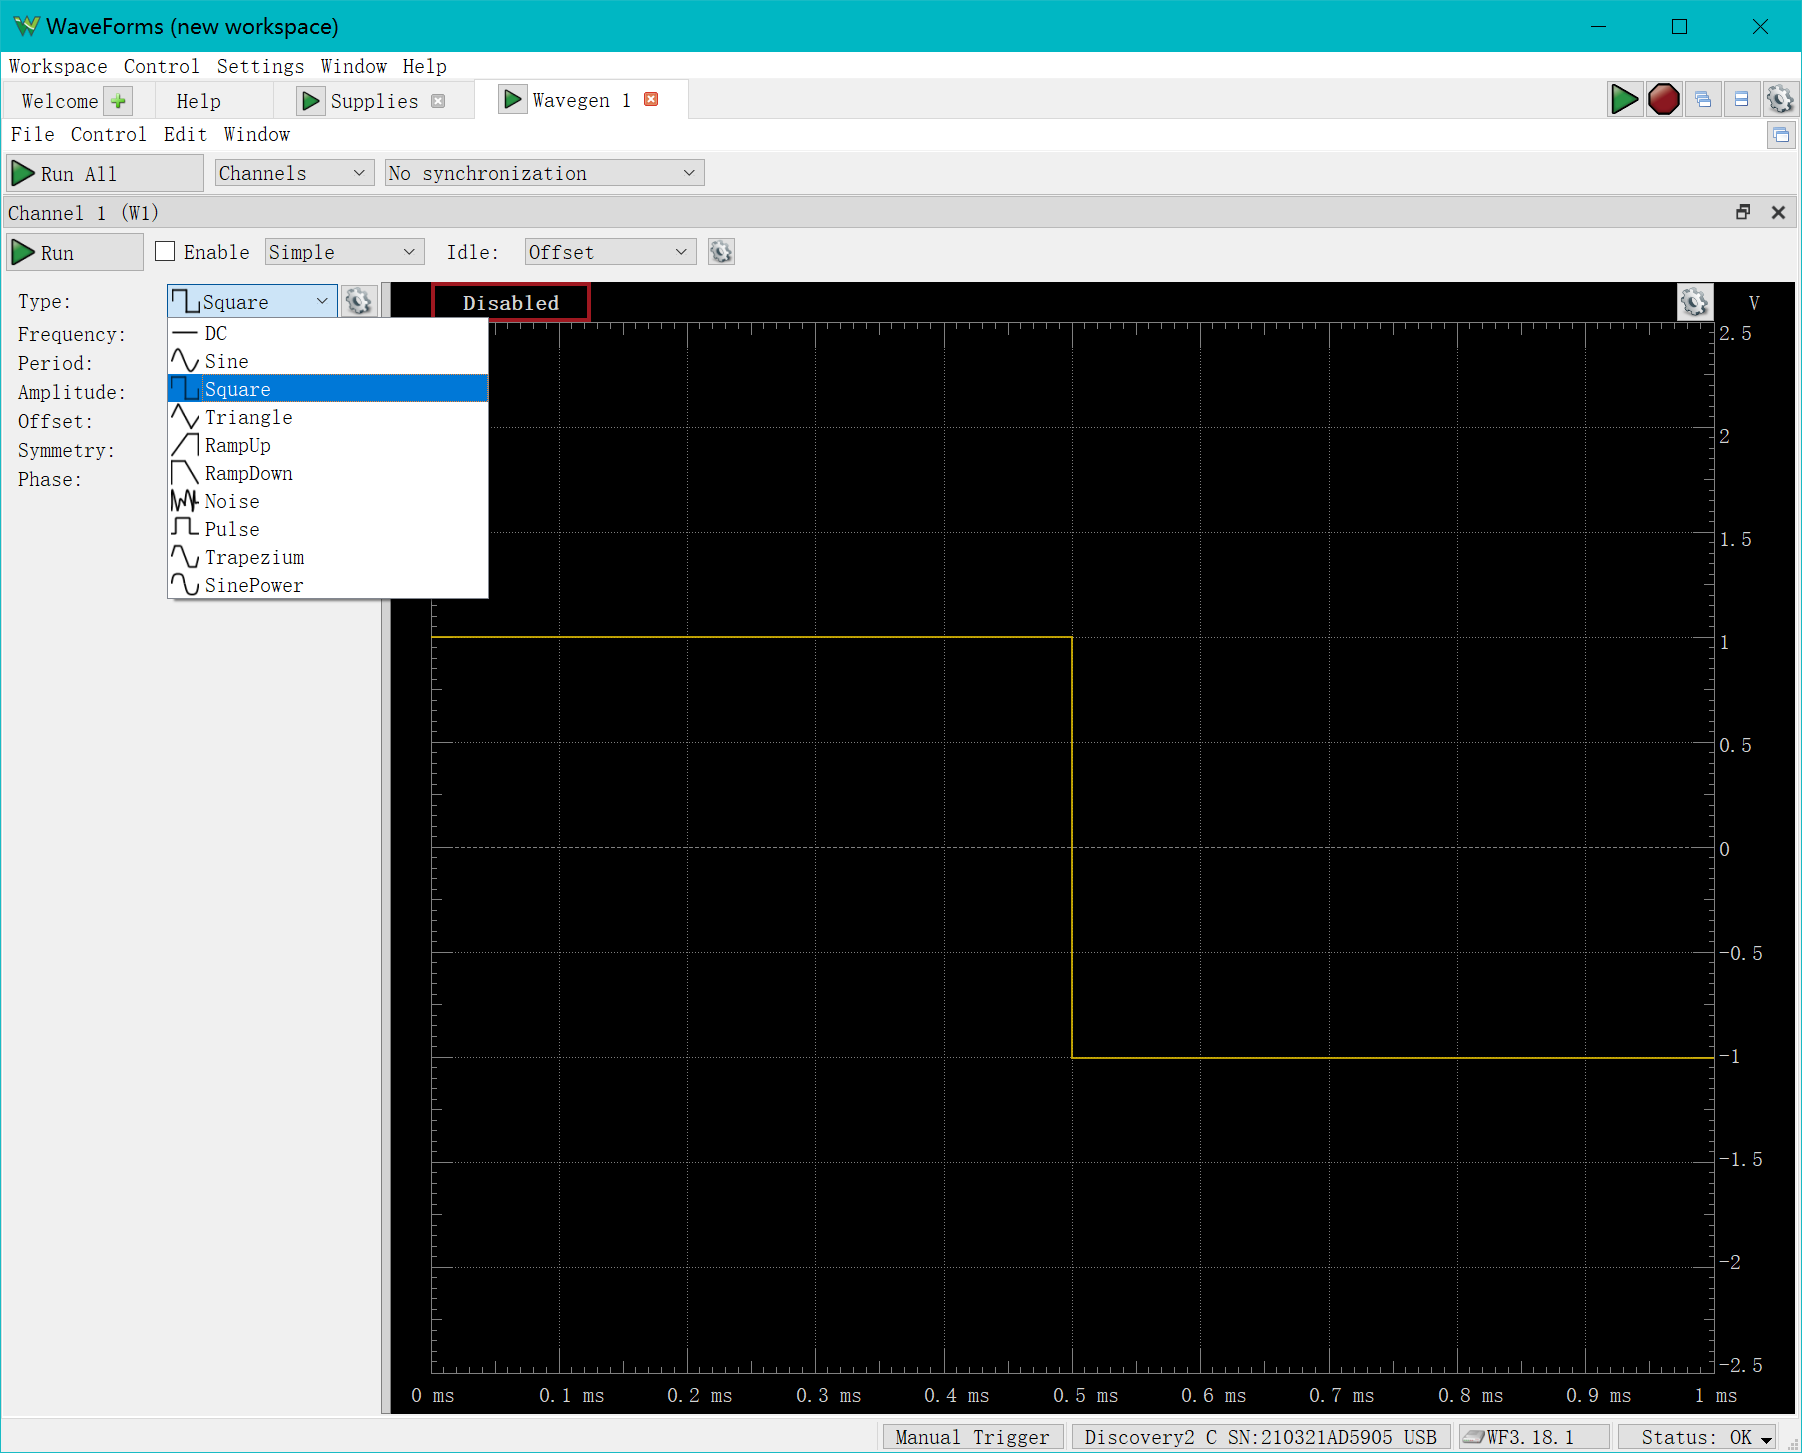1802x1453 pixels.
Task: Open the Settings menu
Action: pos(260,66)
